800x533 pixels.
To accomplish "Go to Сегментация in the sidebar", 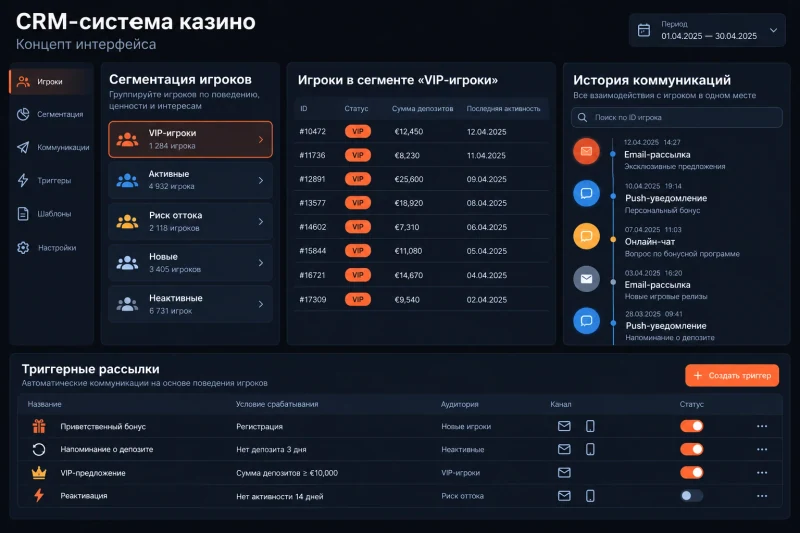I will [49, 114].
